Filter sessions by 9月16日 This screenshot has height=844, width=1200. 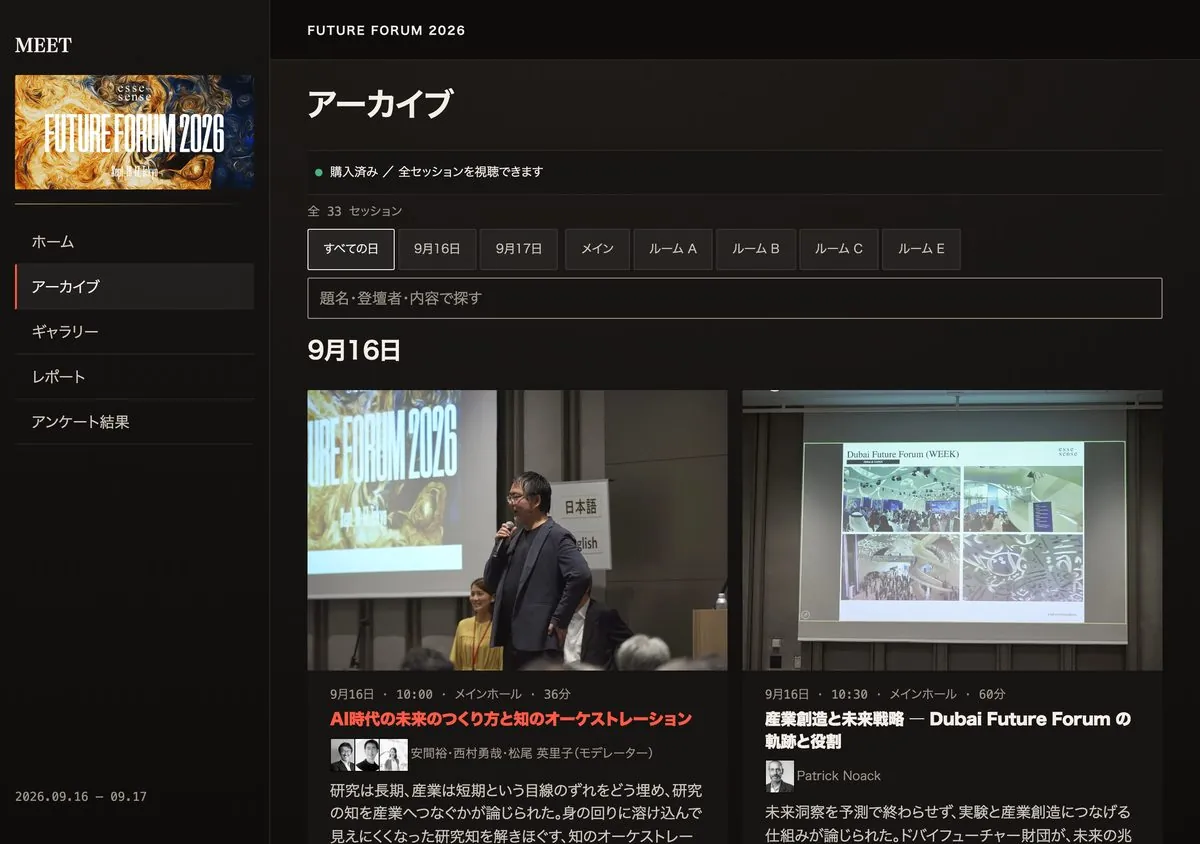[x=437, y=249]
